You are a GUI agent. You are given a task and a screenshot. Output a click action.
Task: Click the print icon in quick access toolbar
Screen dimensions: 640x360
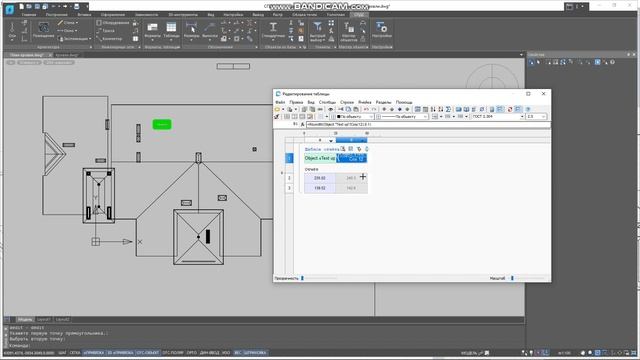76,7
